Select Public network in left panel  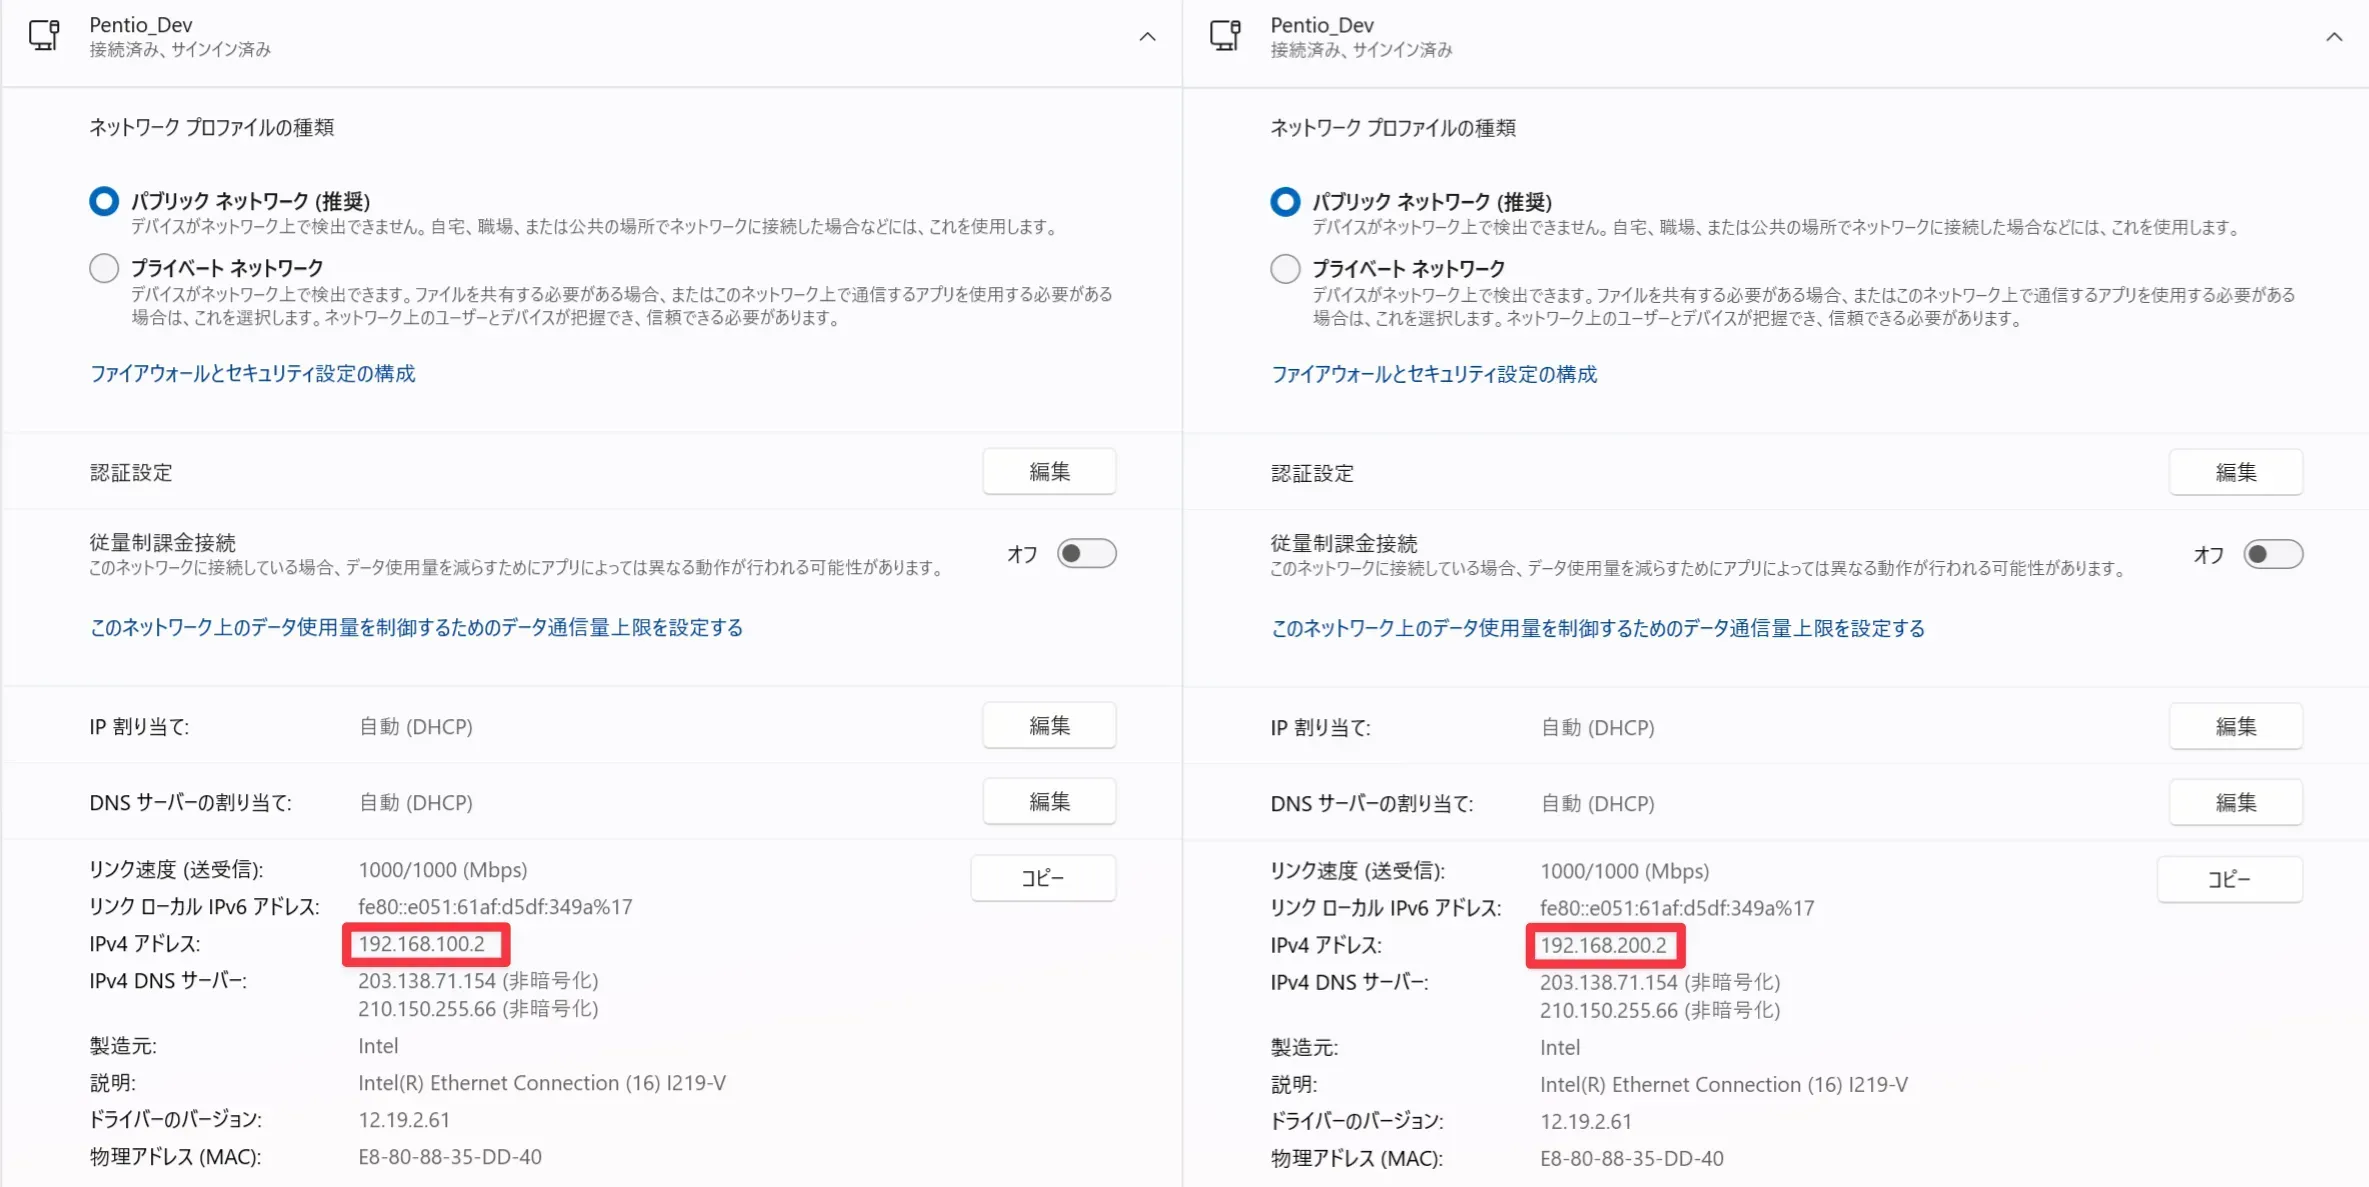(104, 201)
